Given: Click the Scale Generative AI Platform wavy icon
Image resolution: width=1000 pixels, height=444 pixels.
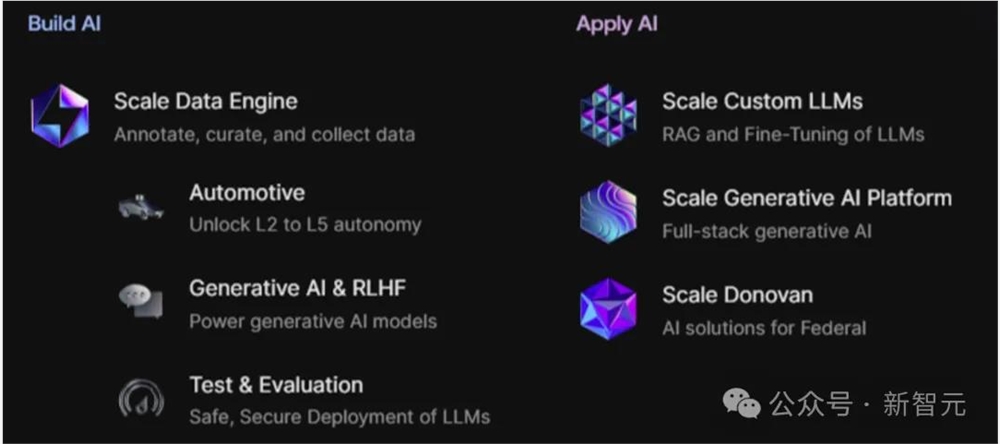Looking at the screenshot, I should [x=608, y=212].
